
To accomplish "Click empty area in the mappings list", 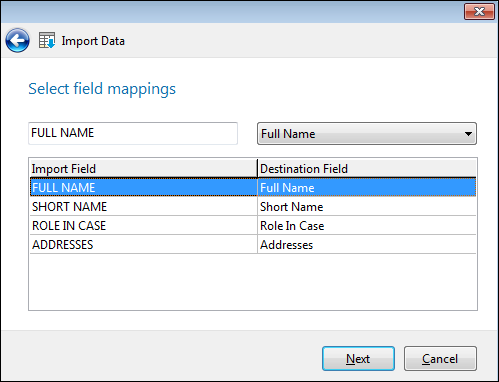I will point(253,282).
